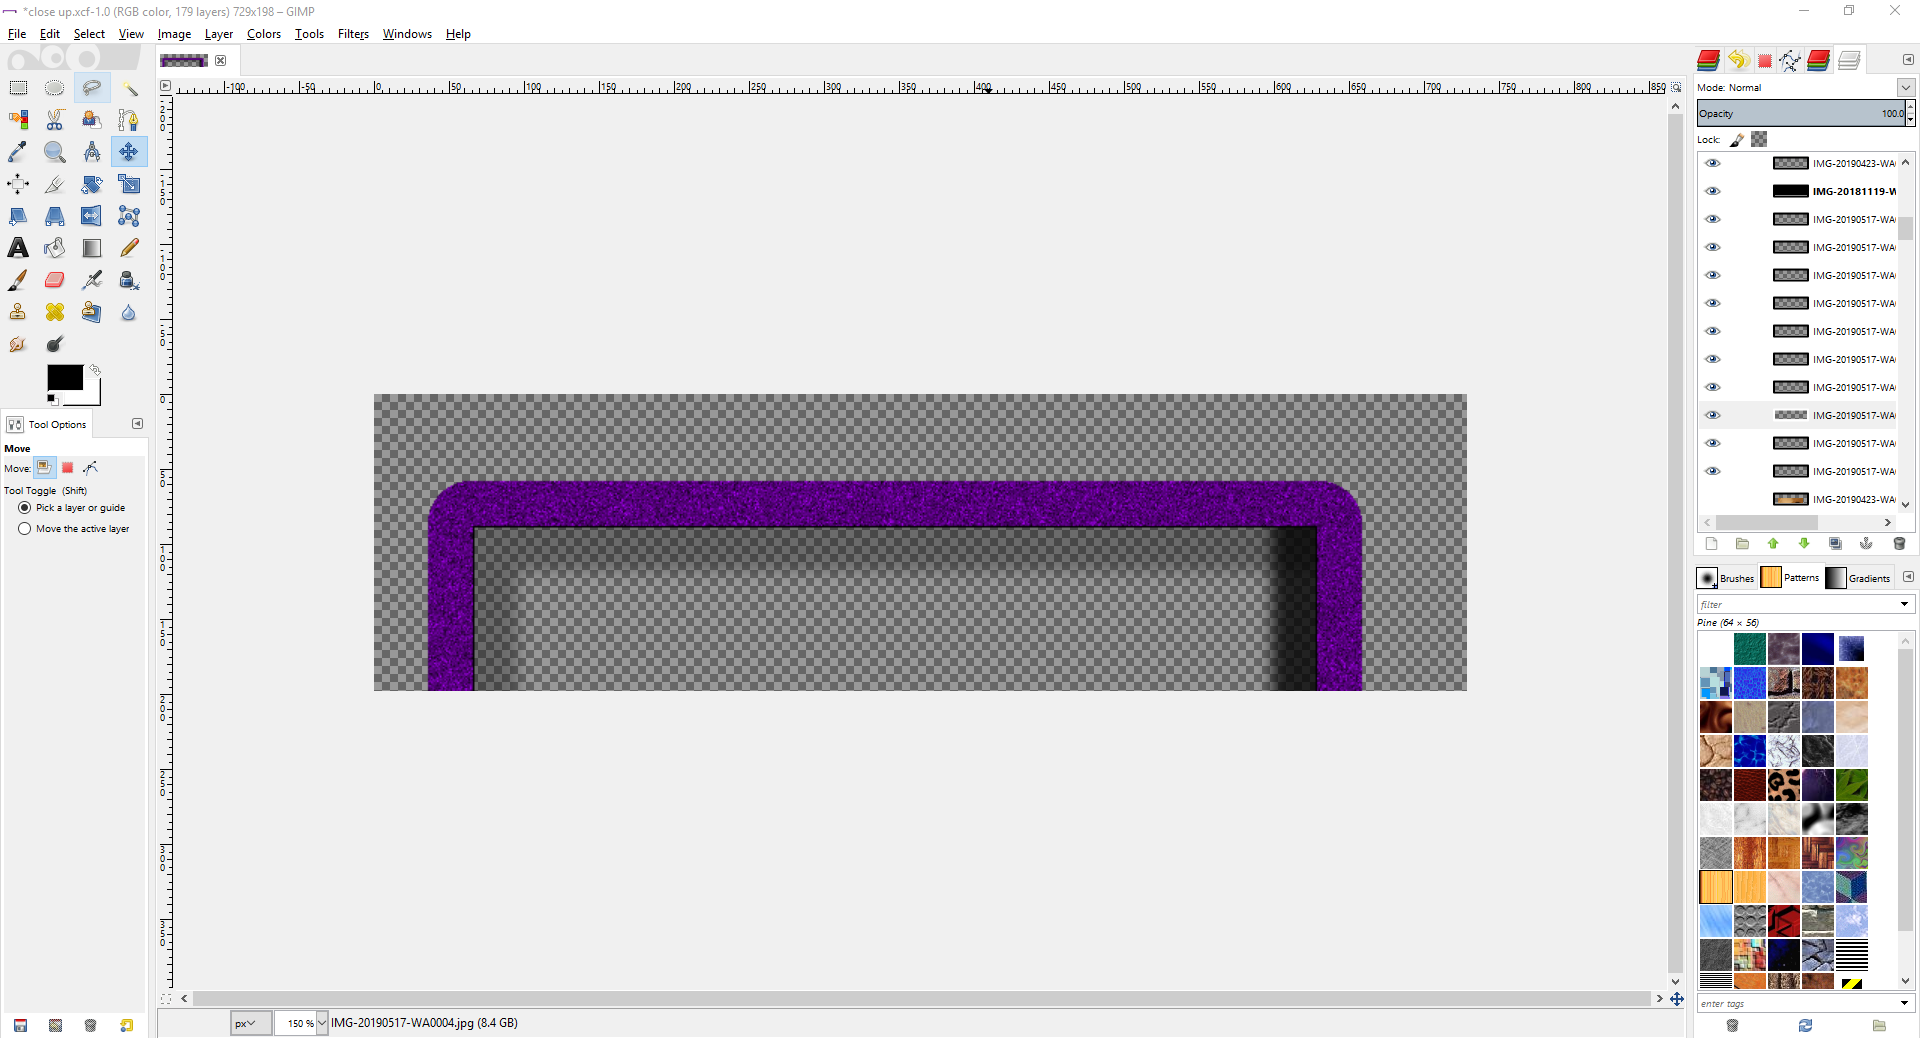Select the Measure compass tool
Screen dimensions: 1920x1038
click(x=92, y=152)
